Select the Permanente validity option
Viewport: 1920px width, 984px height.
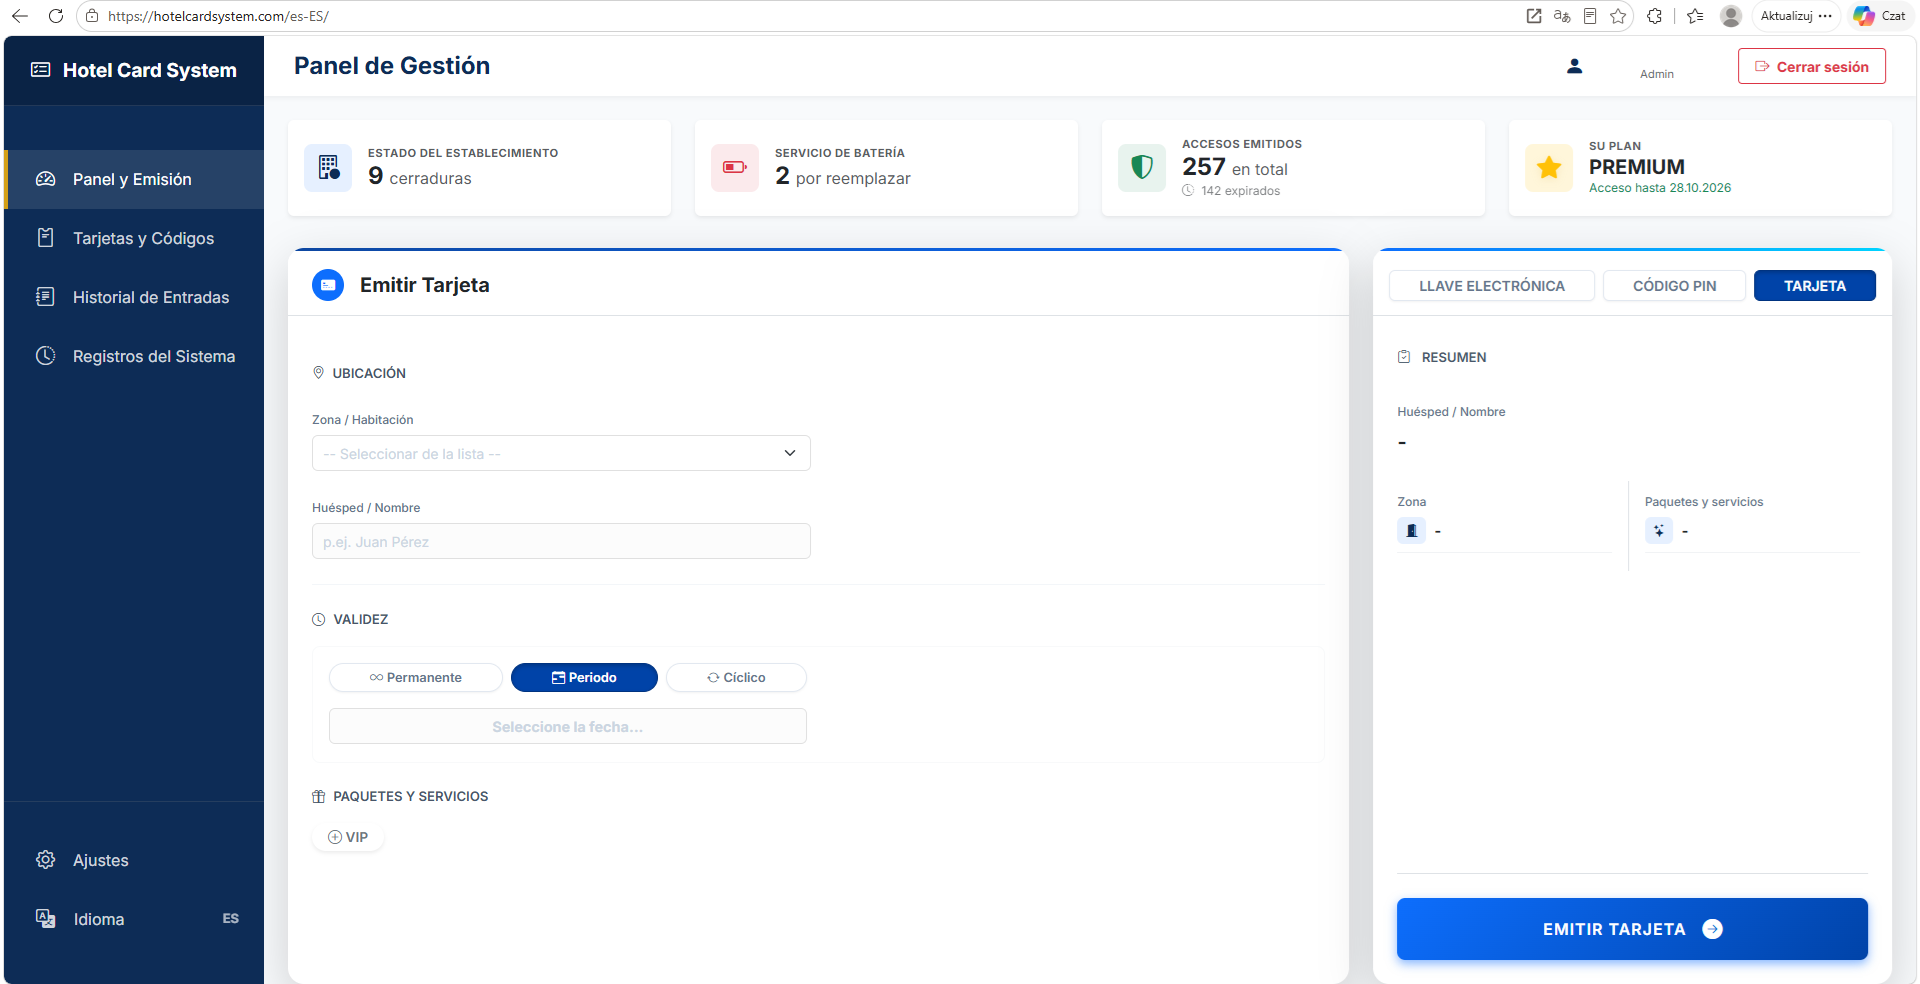(416, 677)
